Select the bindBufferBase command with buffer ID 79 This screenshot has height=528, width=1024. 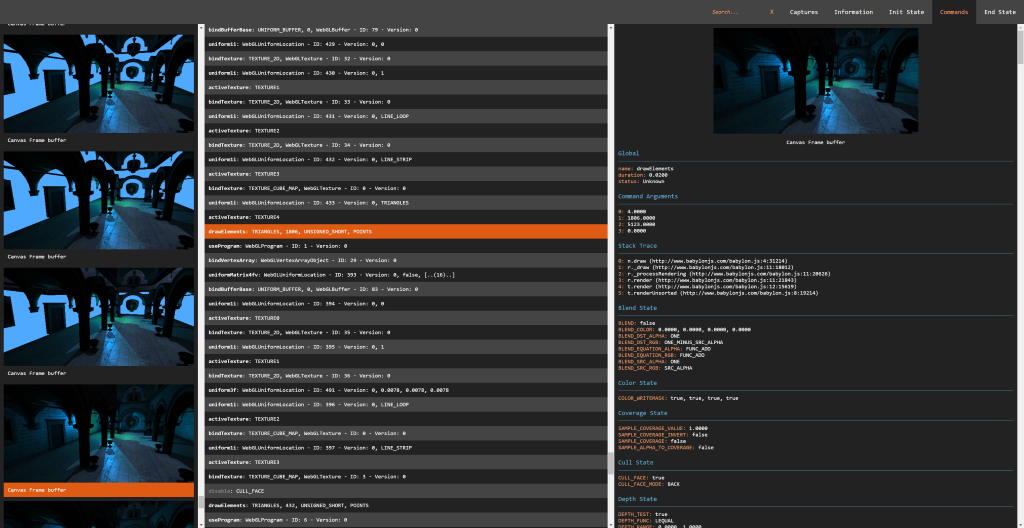(x=406, y=30)
